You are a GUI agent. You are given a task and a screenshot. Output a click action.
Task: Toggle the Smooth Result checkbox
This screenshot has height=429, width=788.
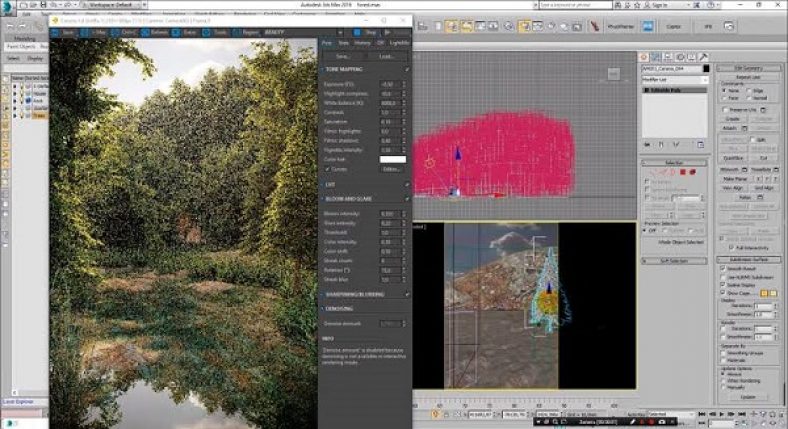722,266
